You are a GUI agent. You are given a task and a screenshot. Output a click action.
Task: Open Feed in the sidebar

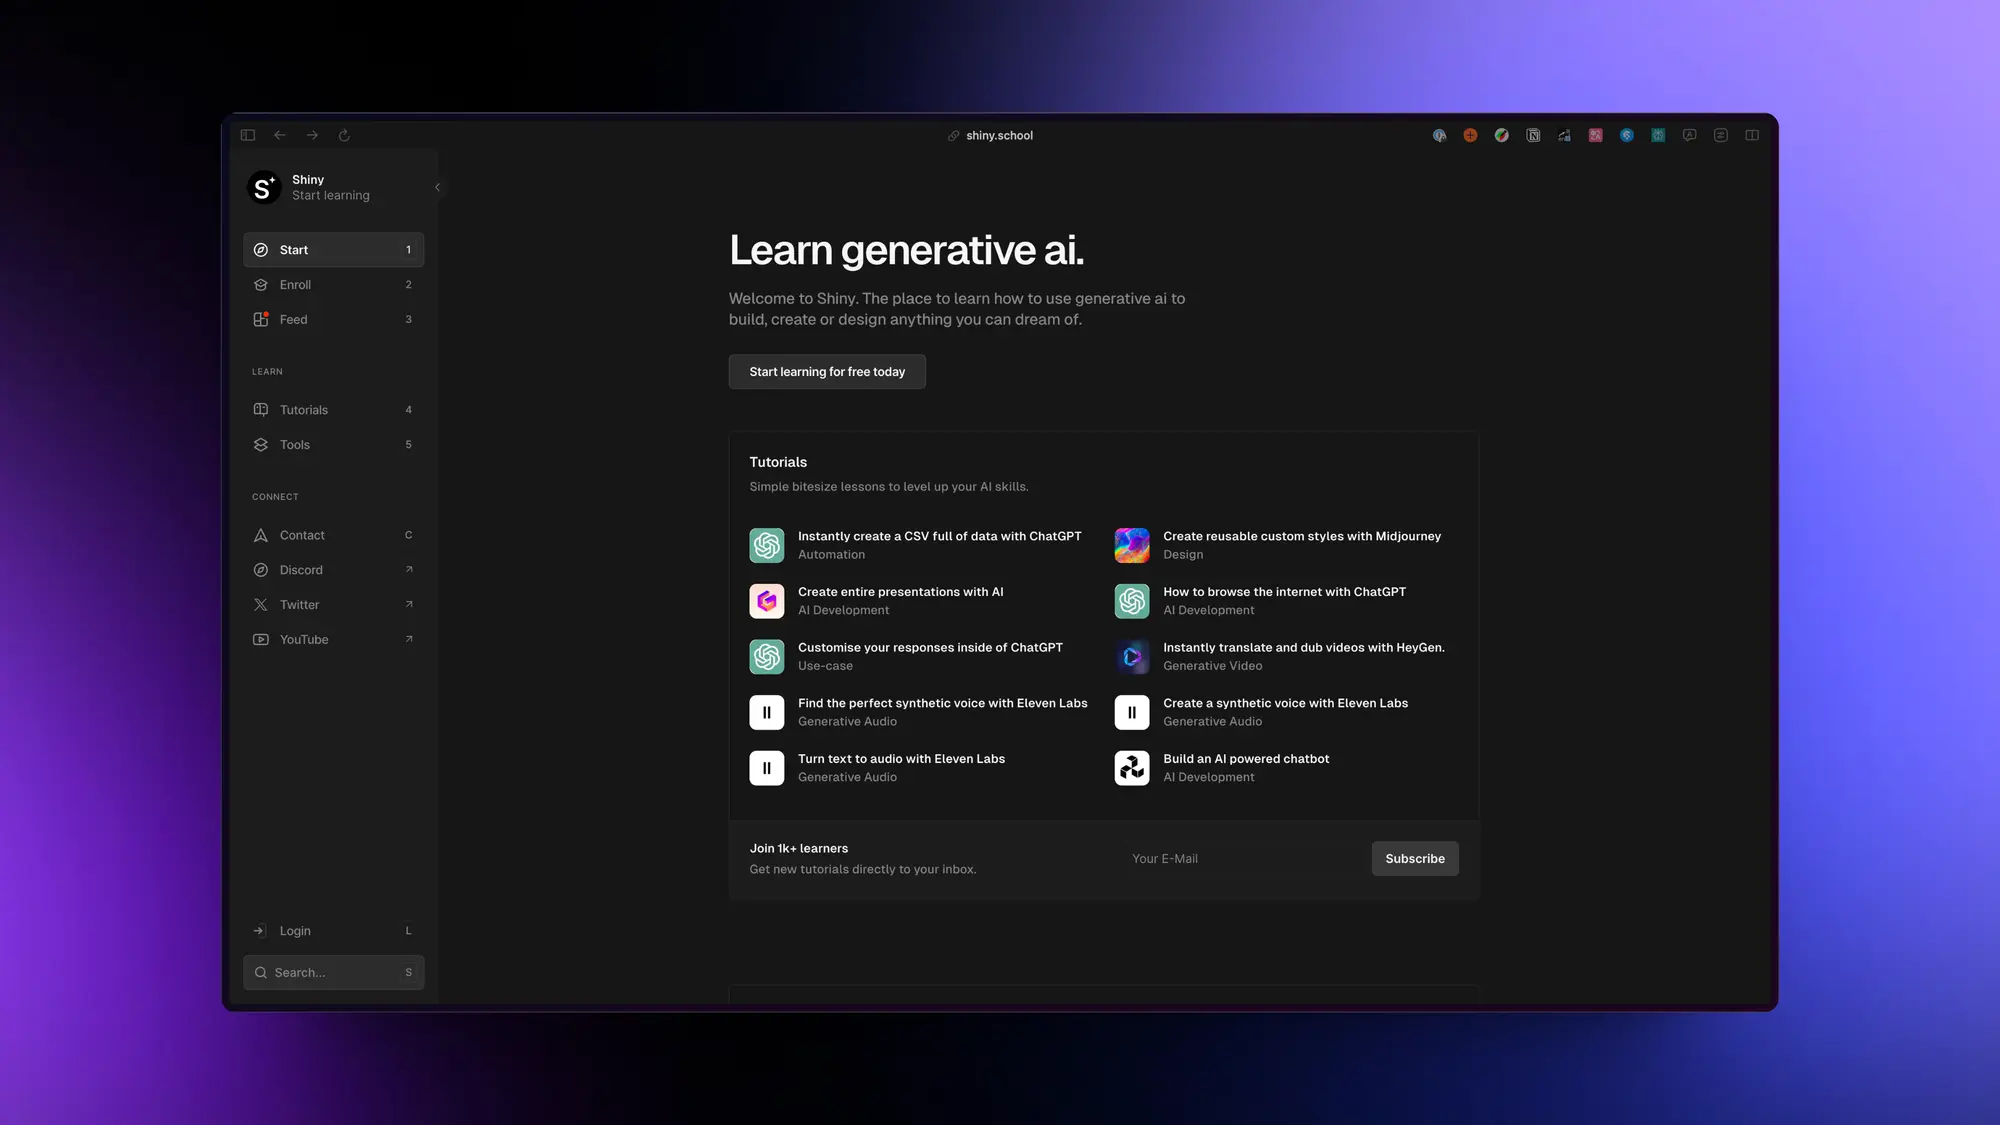pos(333,320)
